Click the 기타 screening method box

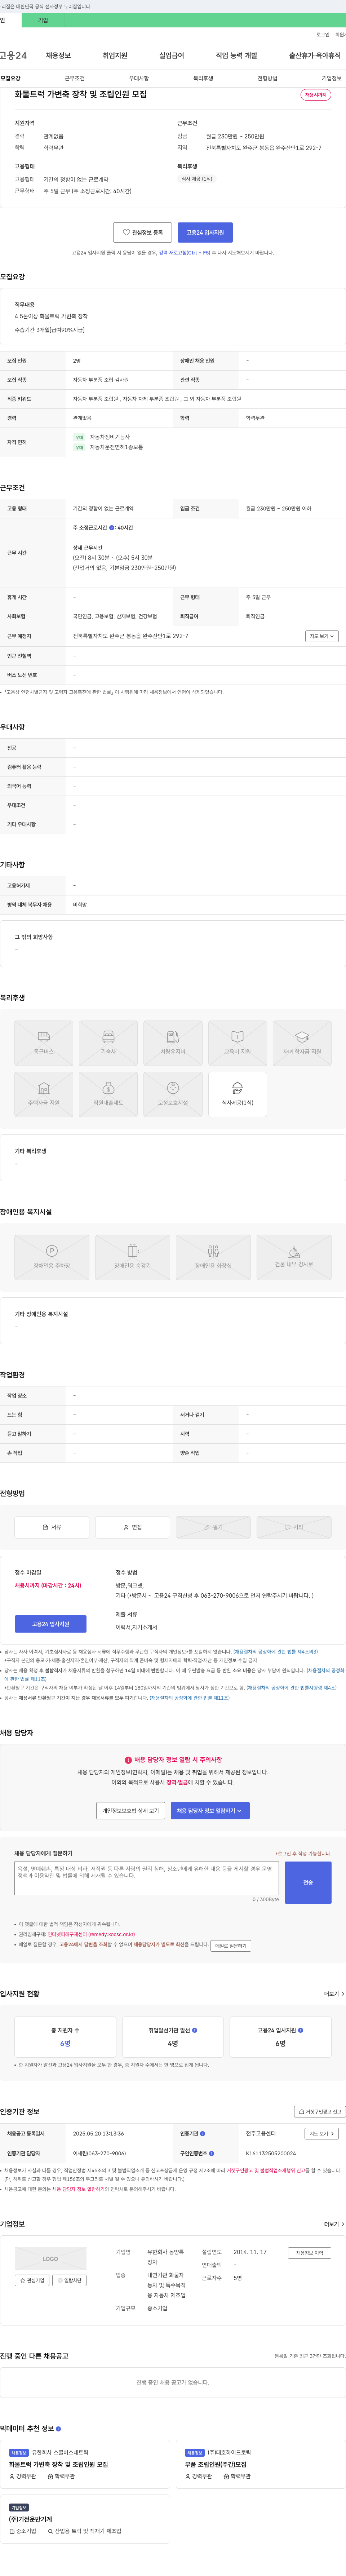pos(294,1527)
